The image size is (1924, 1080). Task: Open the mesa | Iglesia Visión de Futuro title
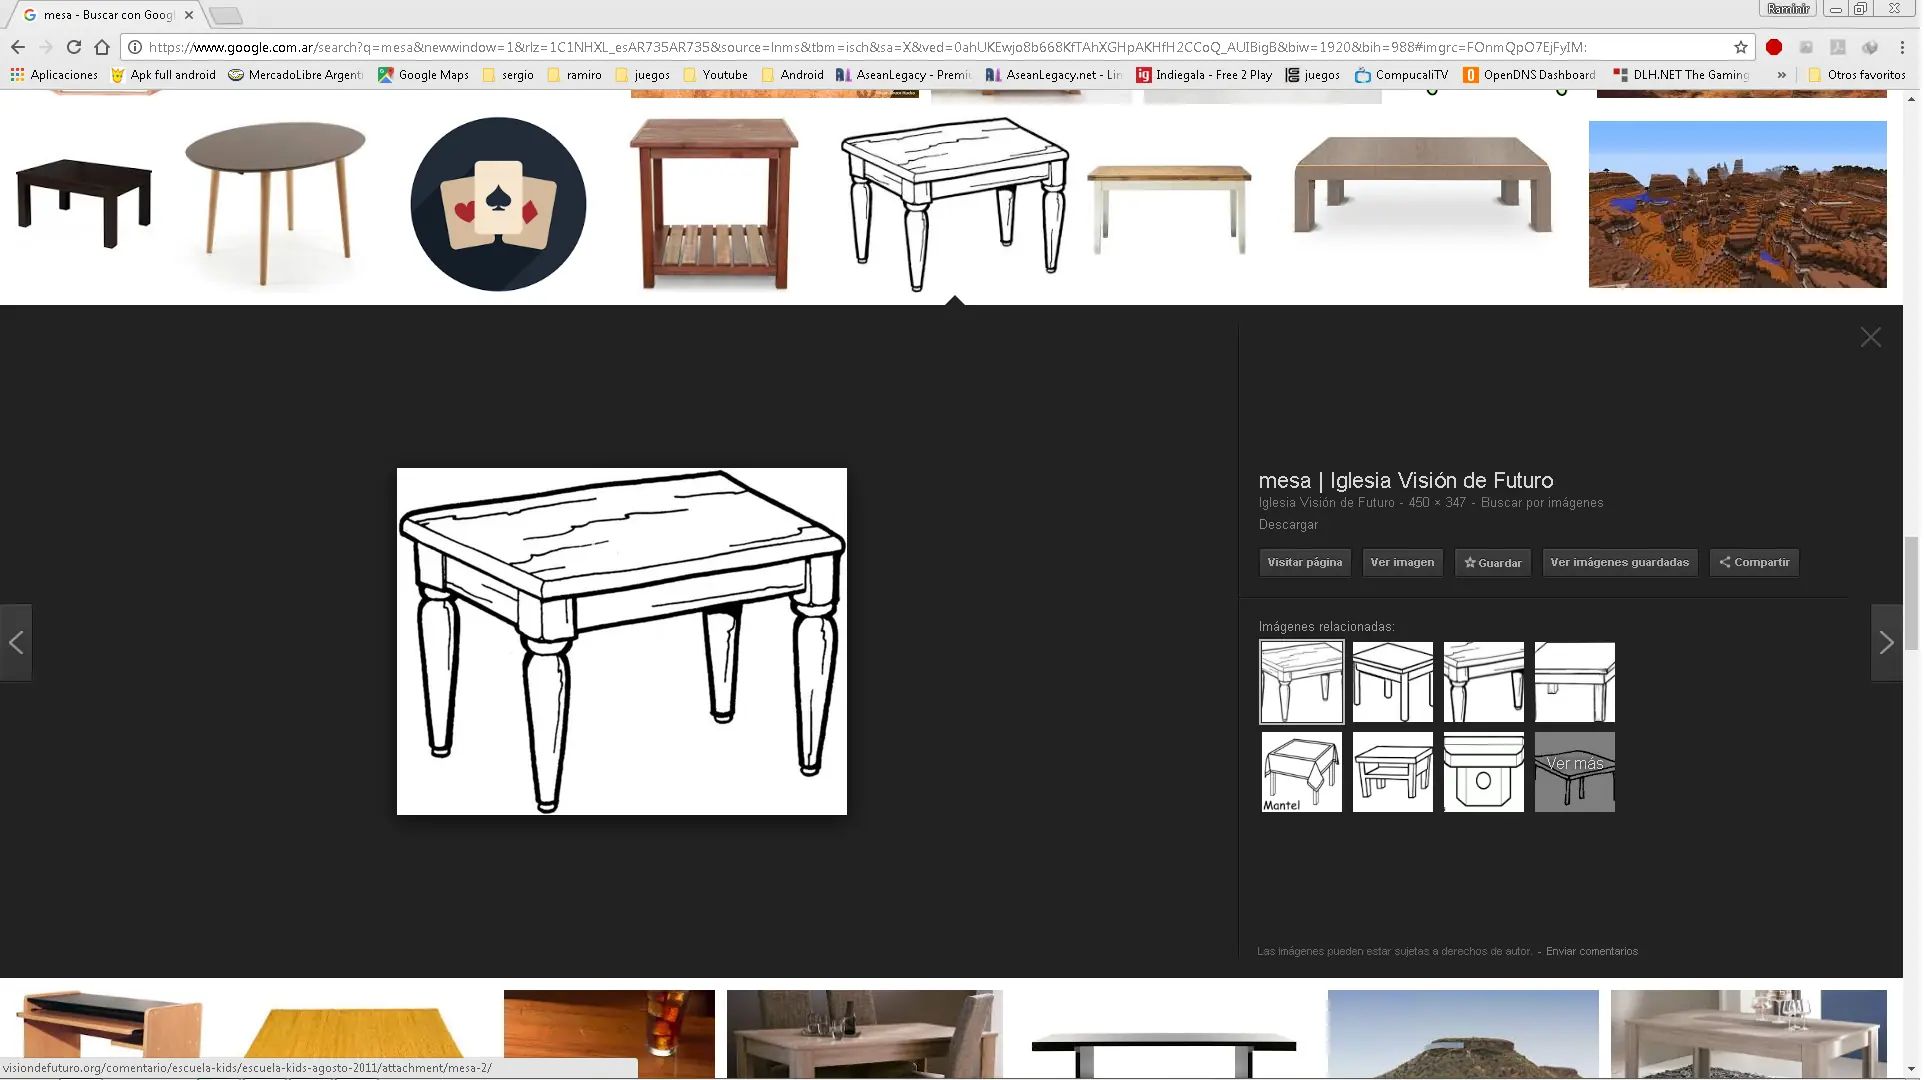click(x=1405, y=480)
